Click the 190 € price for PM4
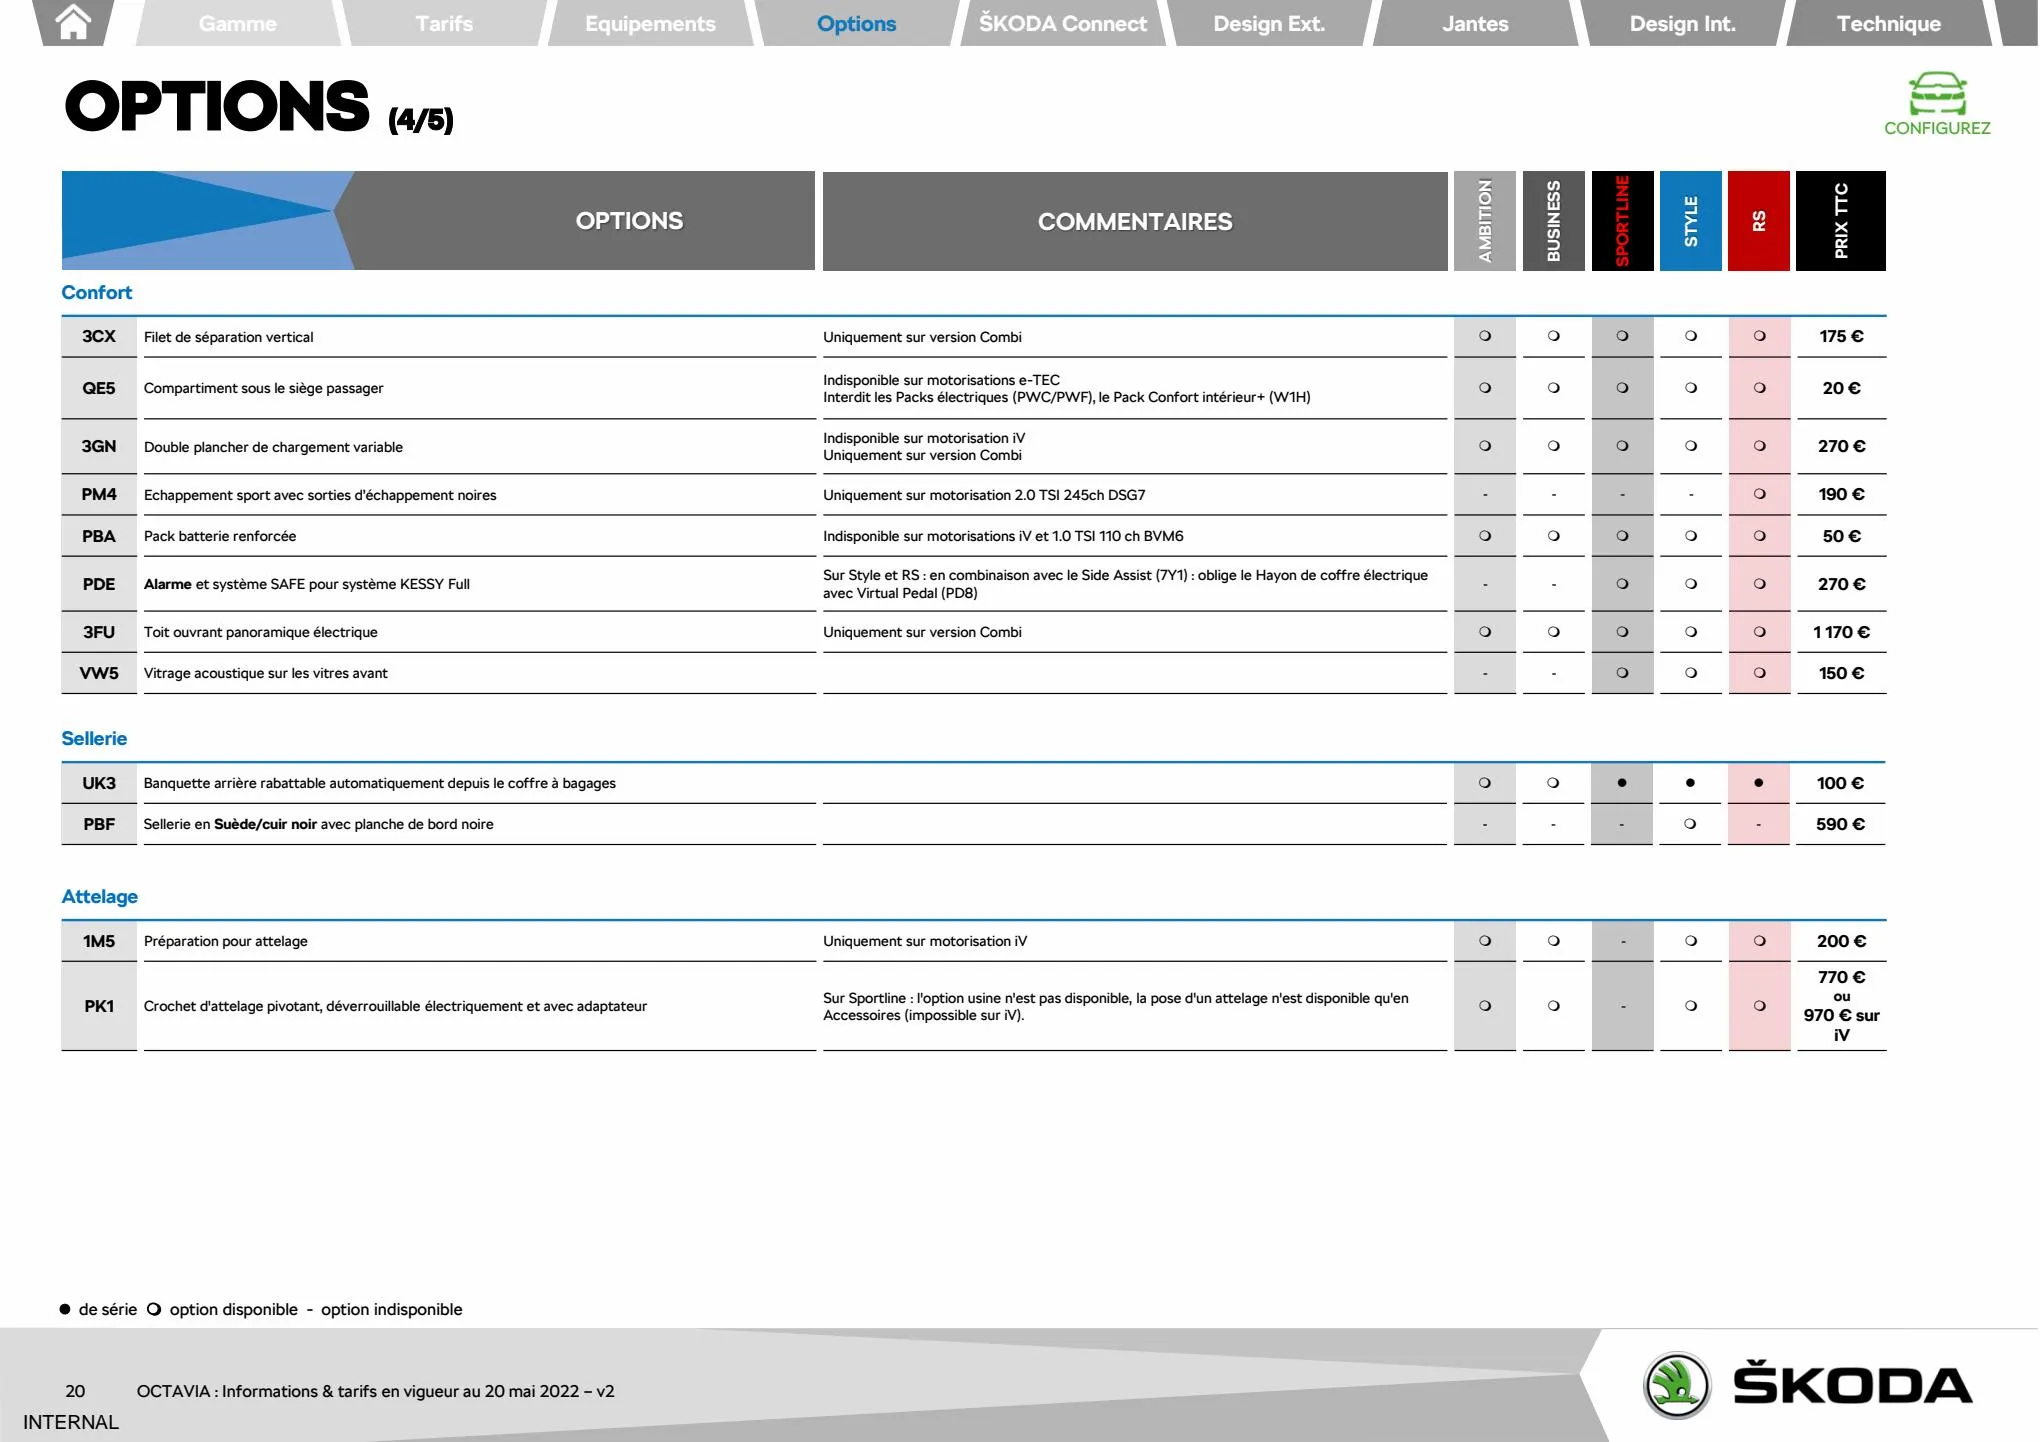The image size is (2040, 1442). [x=1841, y=494]
